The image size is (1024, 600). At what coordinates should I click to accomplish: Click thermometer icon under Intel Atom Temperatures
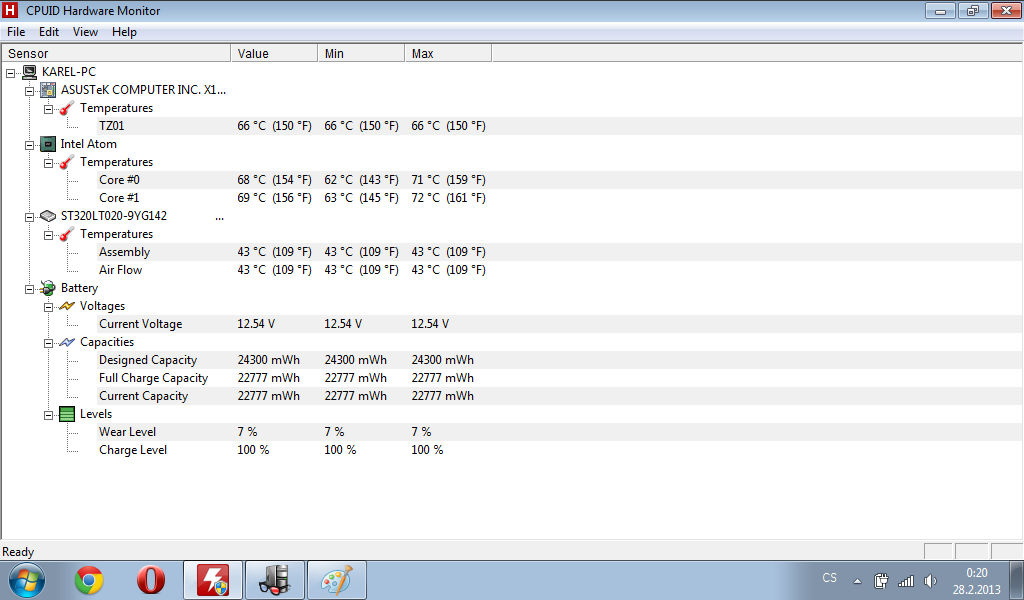click(x=67, y=162)
